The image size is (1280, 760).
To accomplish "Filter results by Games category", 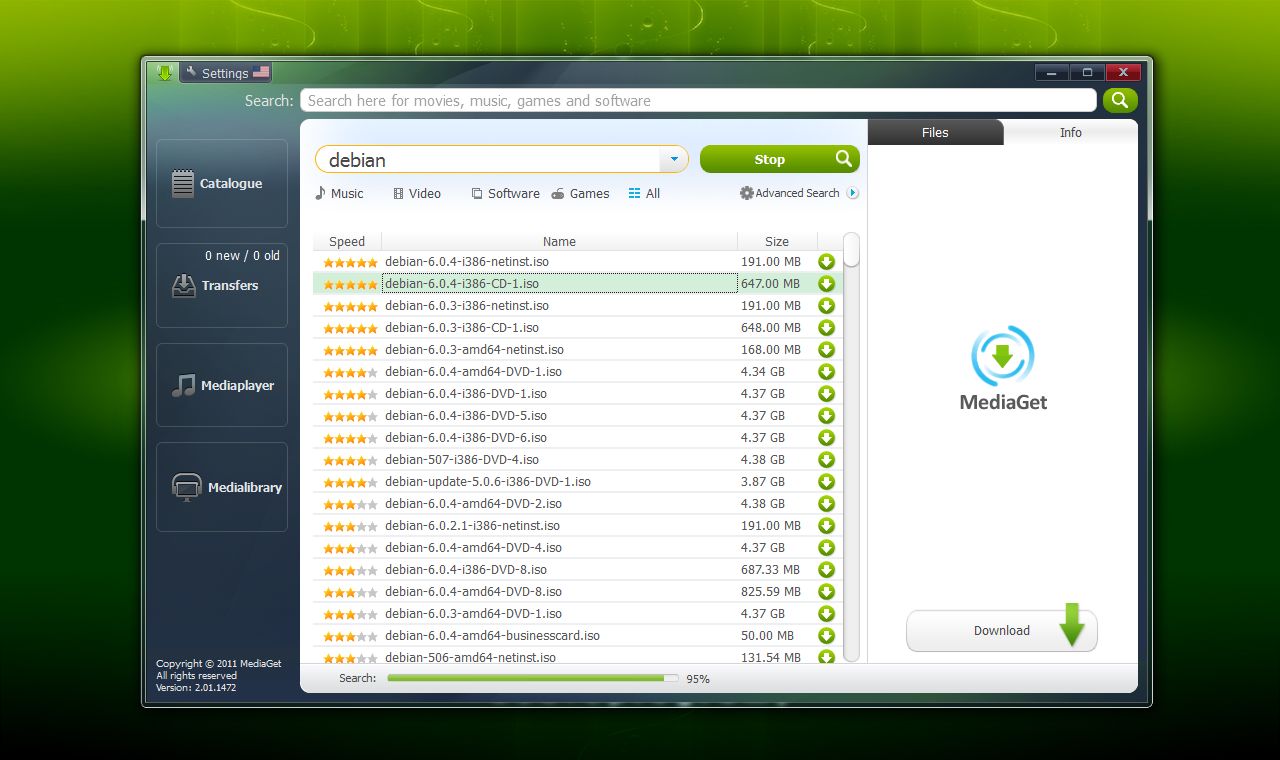I will (580, 193).
